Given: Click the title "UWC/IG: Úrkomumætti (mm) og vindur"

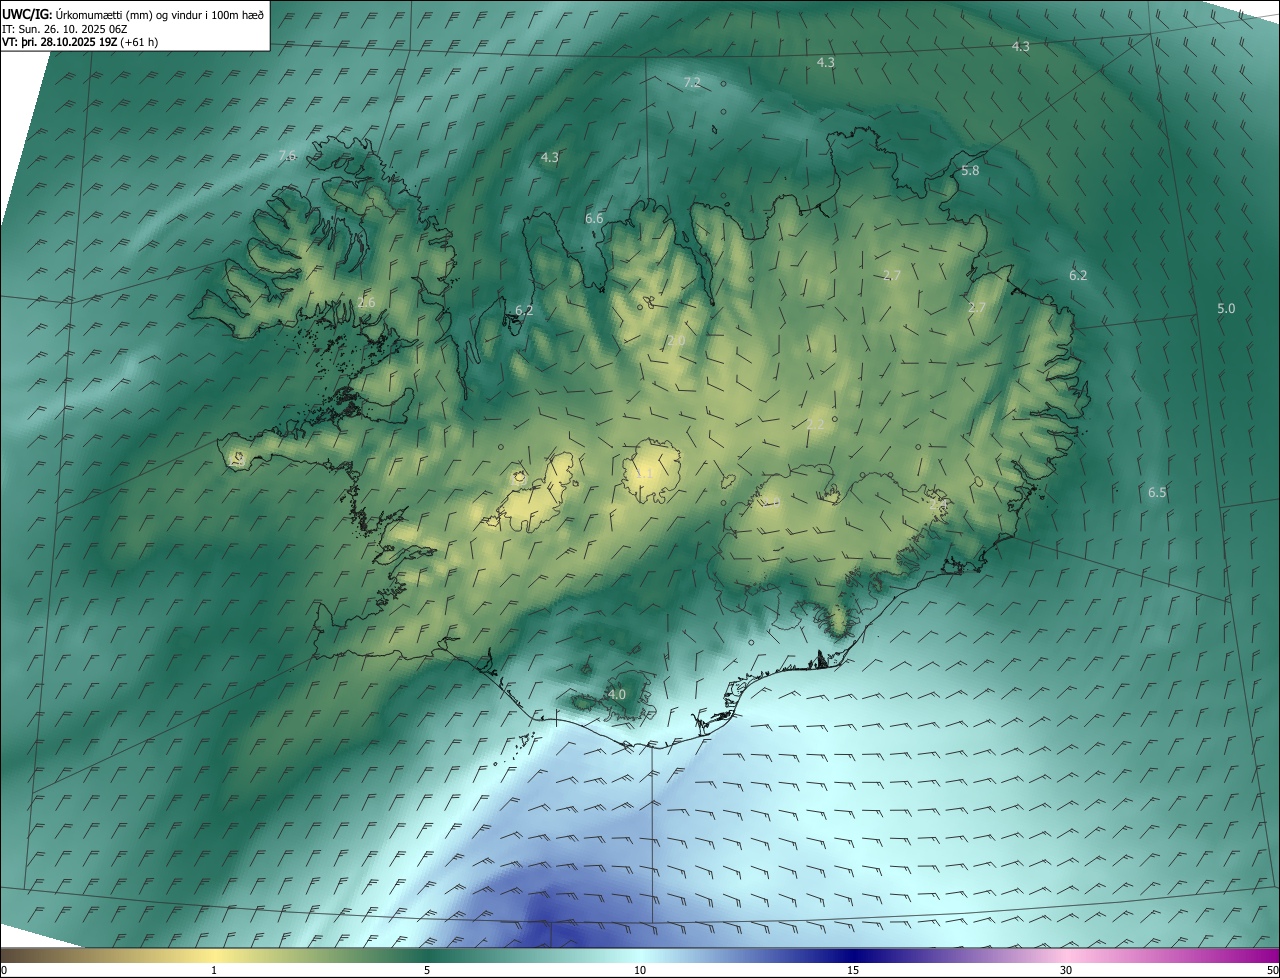Looking at the screenshot, I should 133,14.
